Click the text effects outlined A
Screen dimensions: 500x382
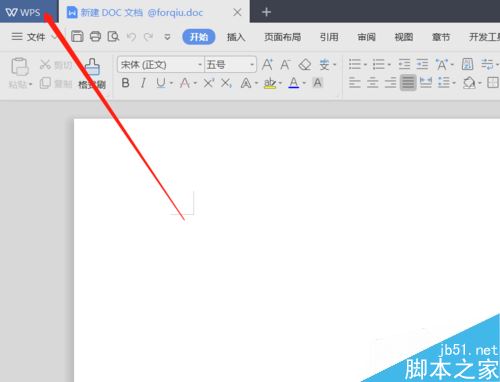click(246, 83)
